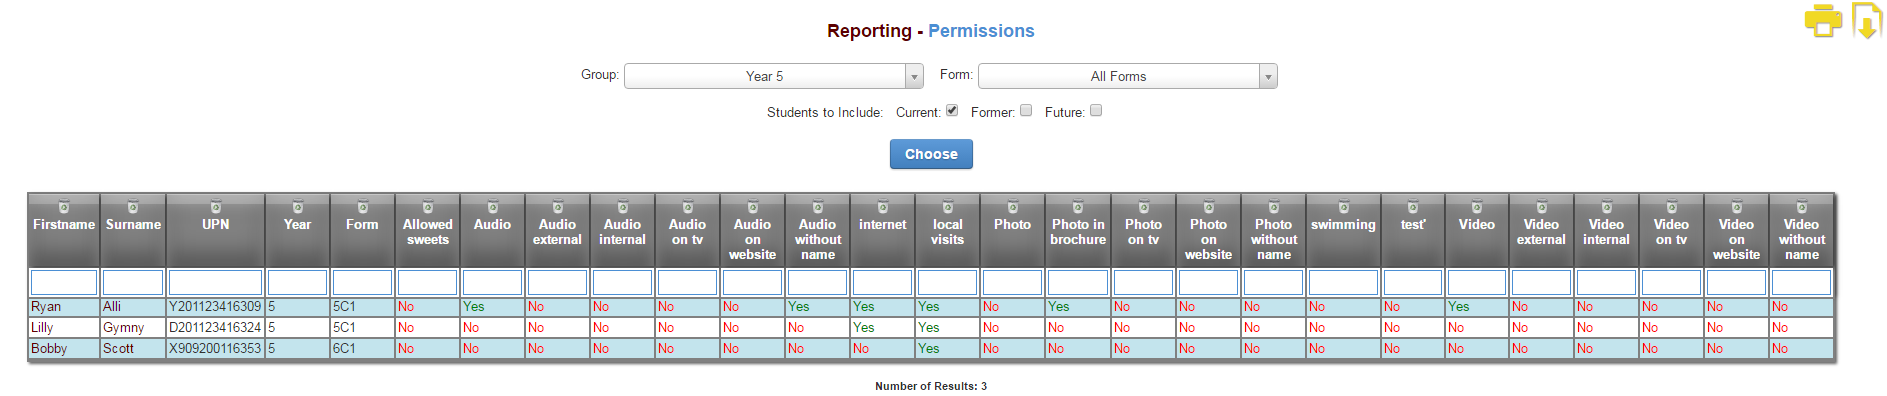Click the bin icon above the plain Audio header
1887x396 pixels.
click(x=493, y=207)
